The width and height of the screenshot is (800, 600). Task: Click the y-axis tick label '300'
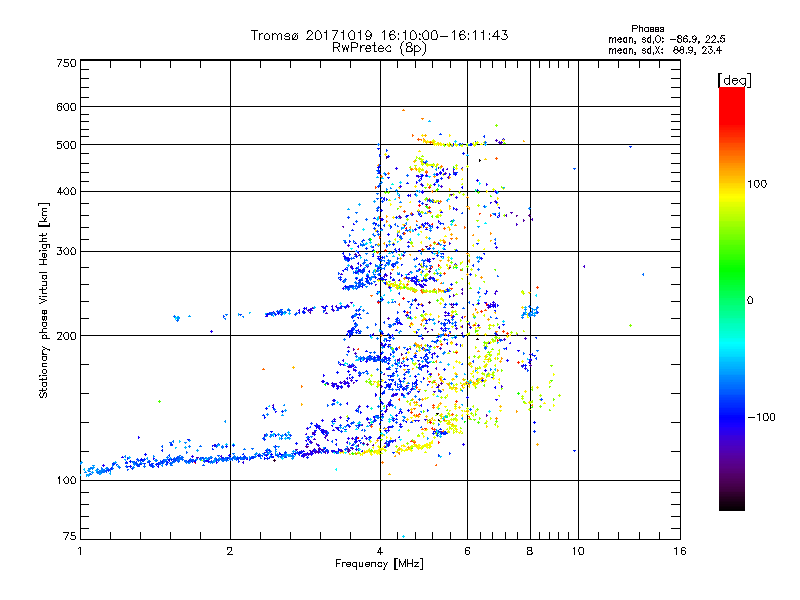coord(66,252)
